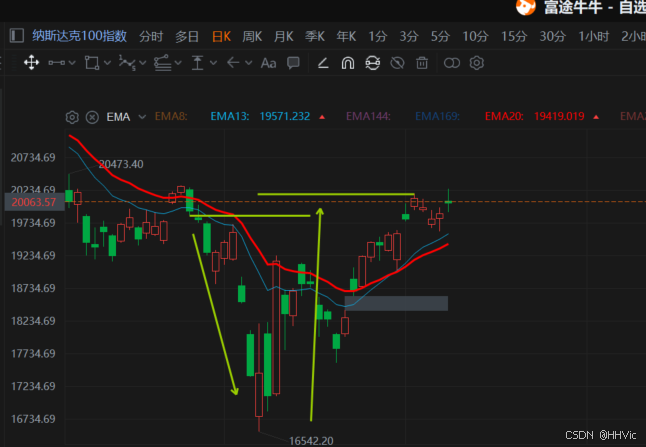Viewport: 646px width, 447px height.
Task: Click EMA13 value 19571.232
Action: pos(285,117)
